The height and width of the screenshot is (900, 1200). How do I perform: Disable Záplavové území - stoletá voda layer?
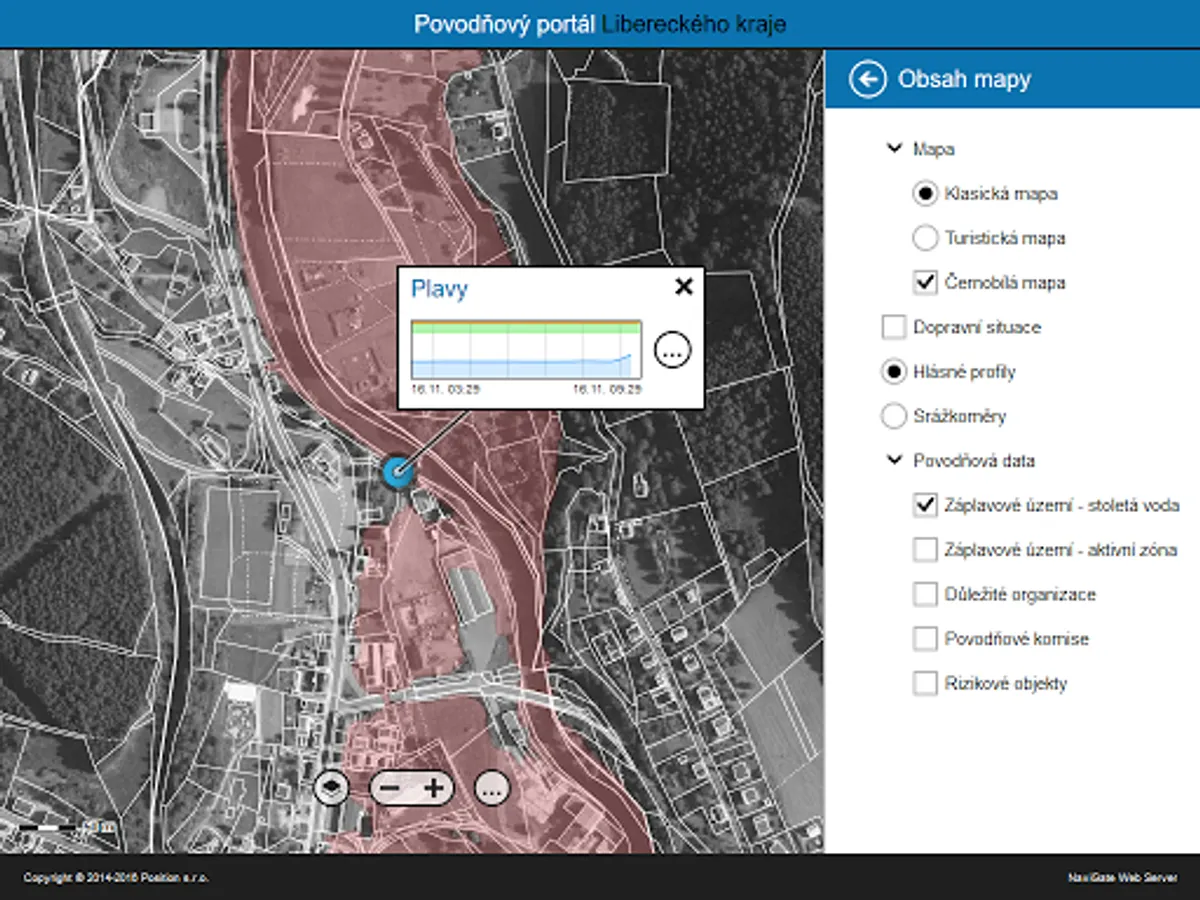pos(925,505)
